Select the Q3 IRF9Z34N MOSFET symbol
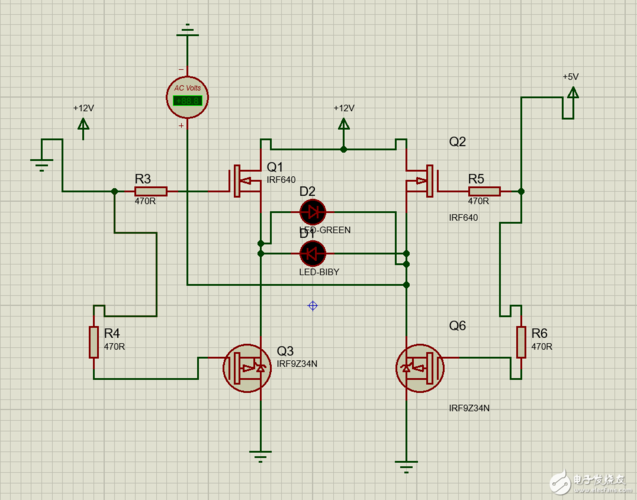637x500 pixels. [247, 368]
